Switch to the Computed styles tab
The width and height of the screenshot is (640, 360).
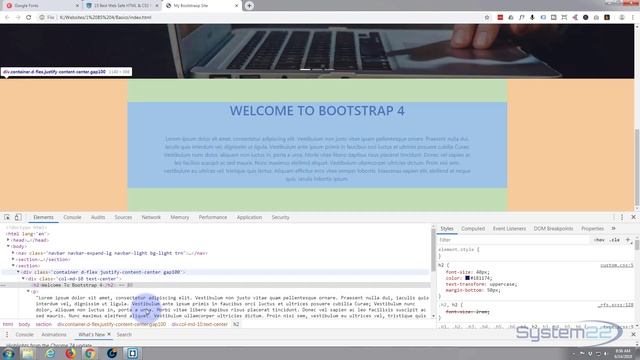[x=473, y=229]
